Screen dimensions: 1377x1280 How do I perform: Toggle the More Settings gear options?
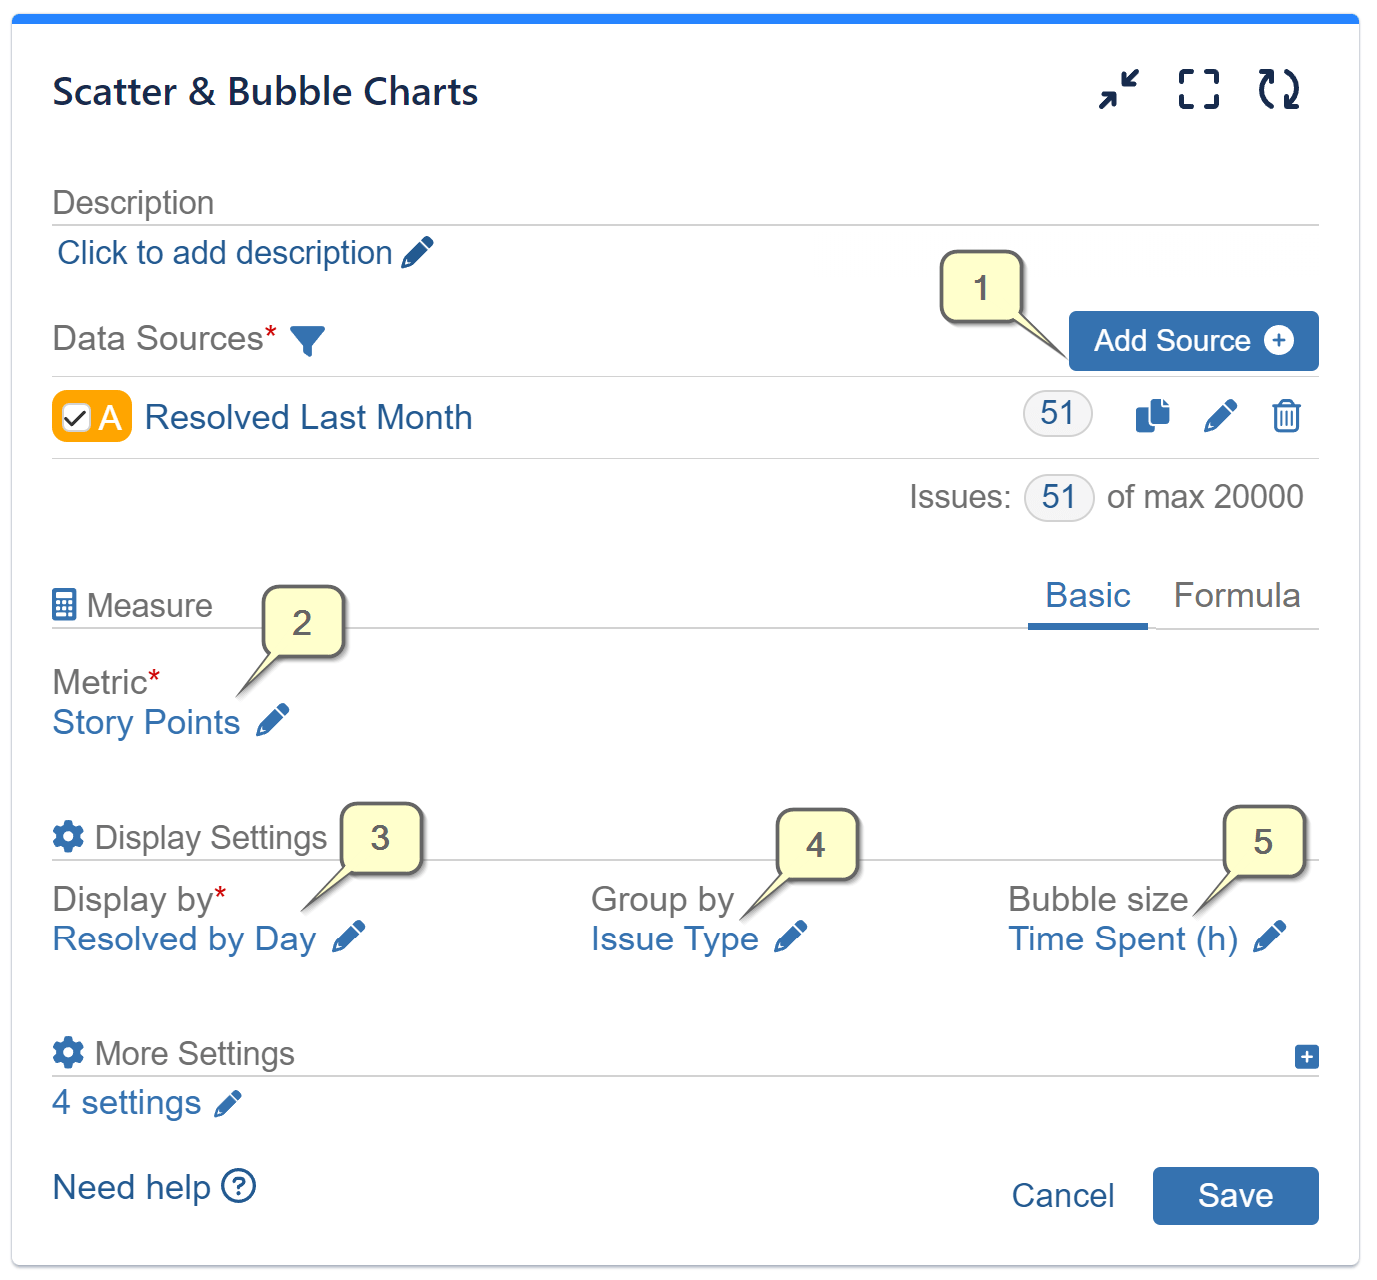(x=67, y=1053)
